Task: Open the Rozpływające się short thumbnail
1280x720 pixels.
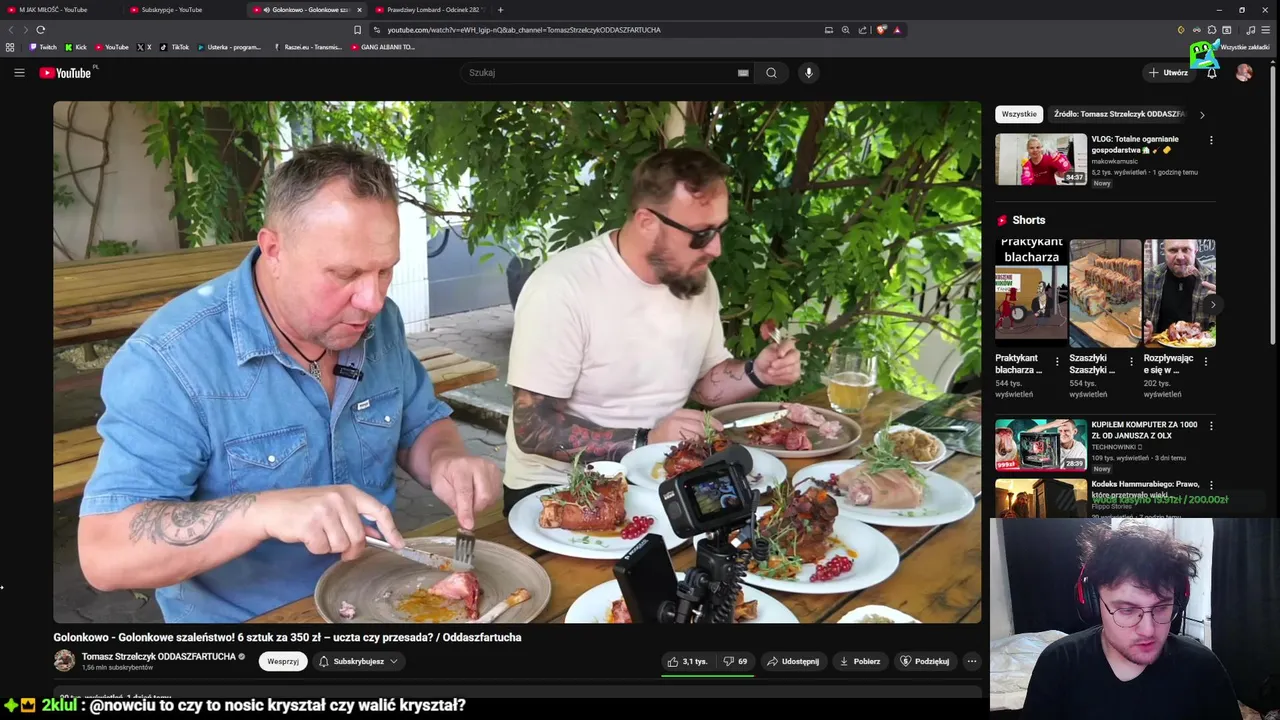Action: (1180, 293)
